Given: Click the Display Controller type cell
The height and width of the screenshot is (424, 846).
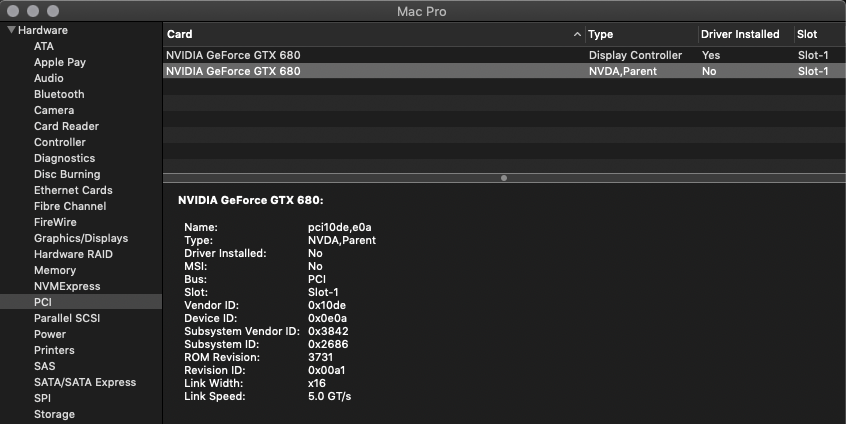Looking at the screenshot, I should [x=635, y=55].
